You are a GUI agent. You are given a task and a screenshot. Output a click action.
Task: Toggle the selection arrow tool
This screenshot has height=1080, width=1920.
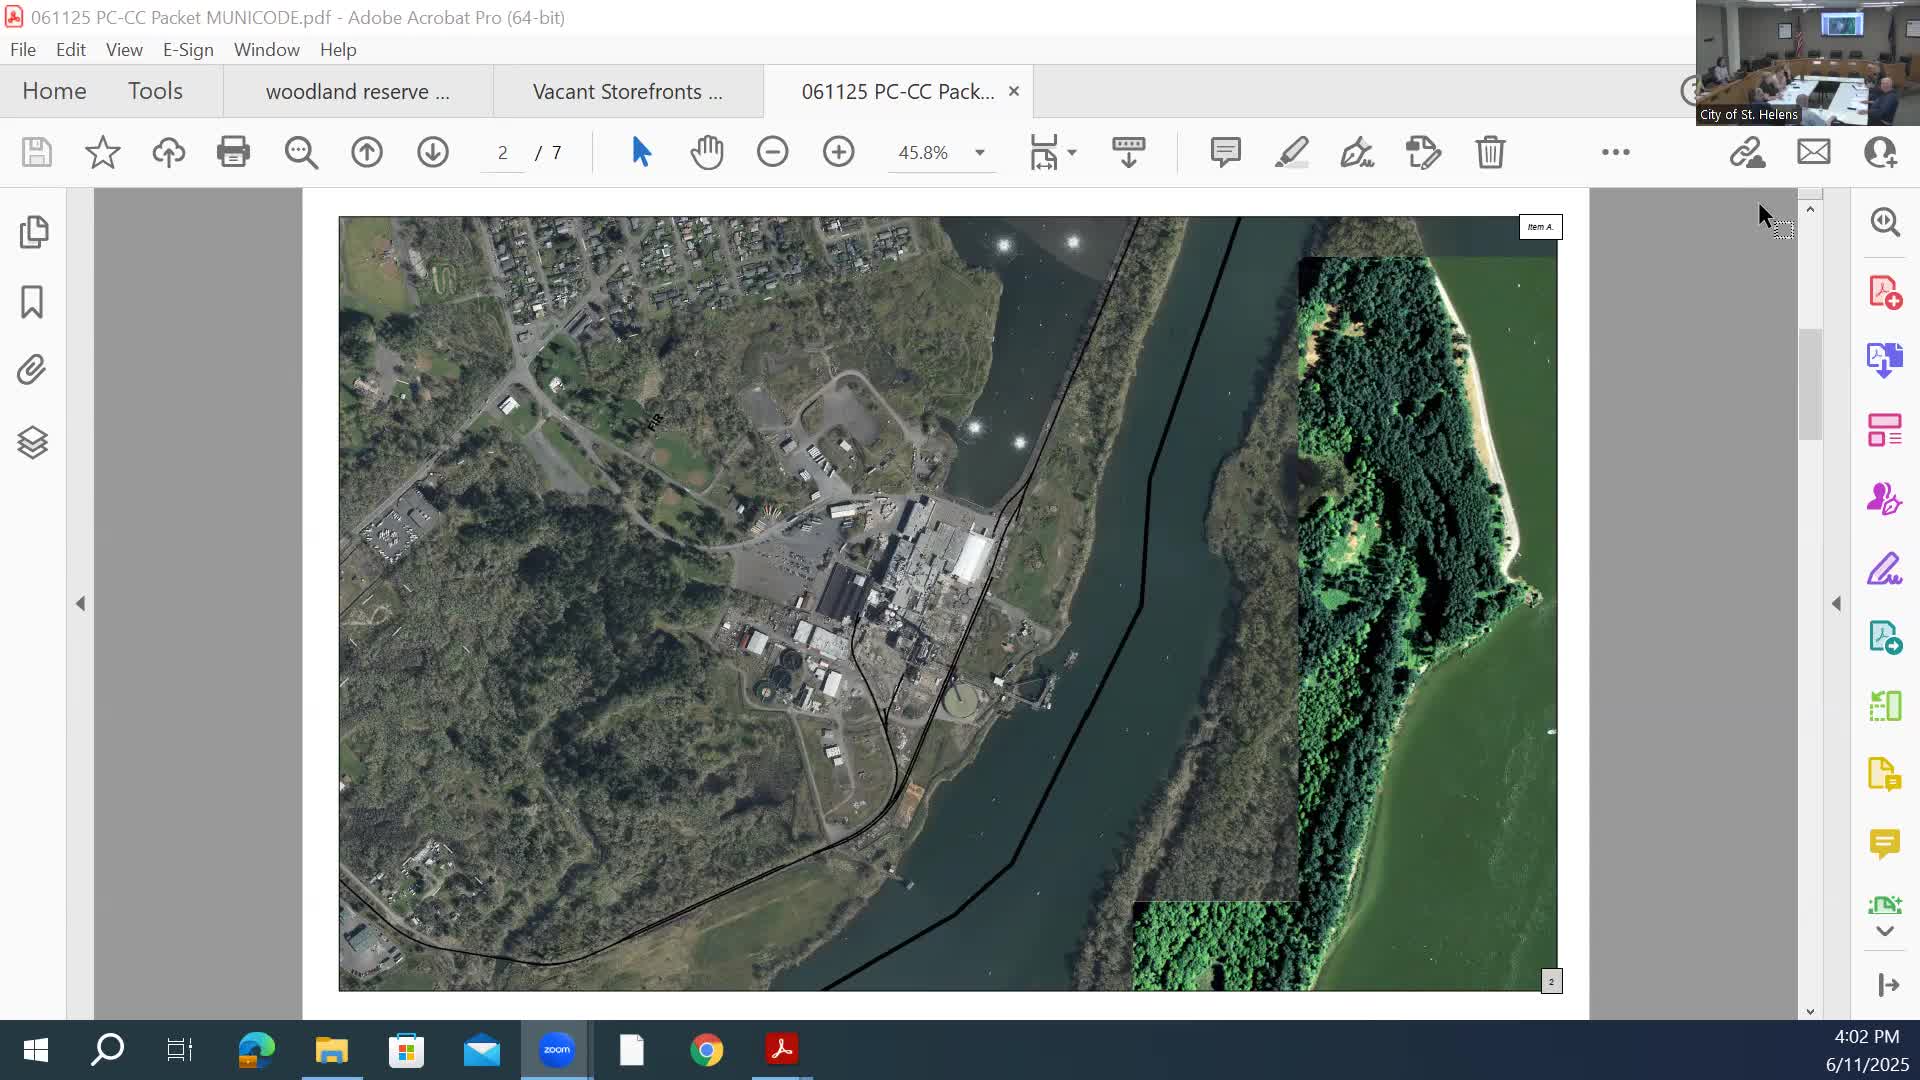click(641, 152)
